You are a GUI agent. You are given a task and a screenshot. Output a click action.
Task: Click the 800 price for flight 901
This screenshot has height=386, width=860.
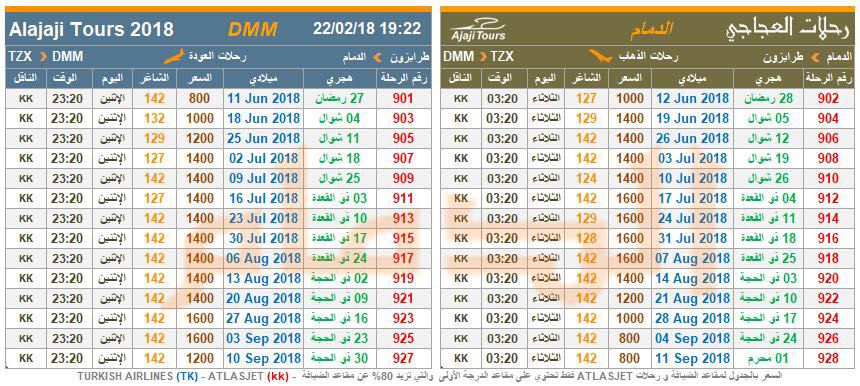[200, 99]
